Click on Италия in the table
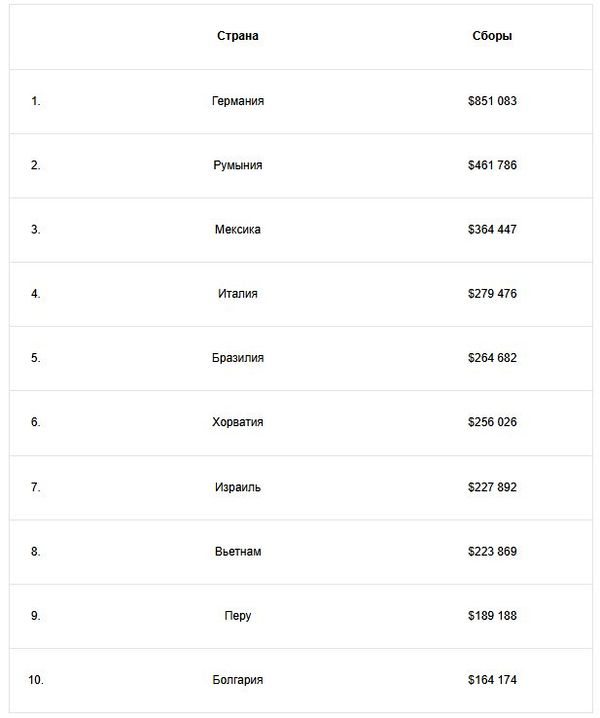 pos(238,294)
